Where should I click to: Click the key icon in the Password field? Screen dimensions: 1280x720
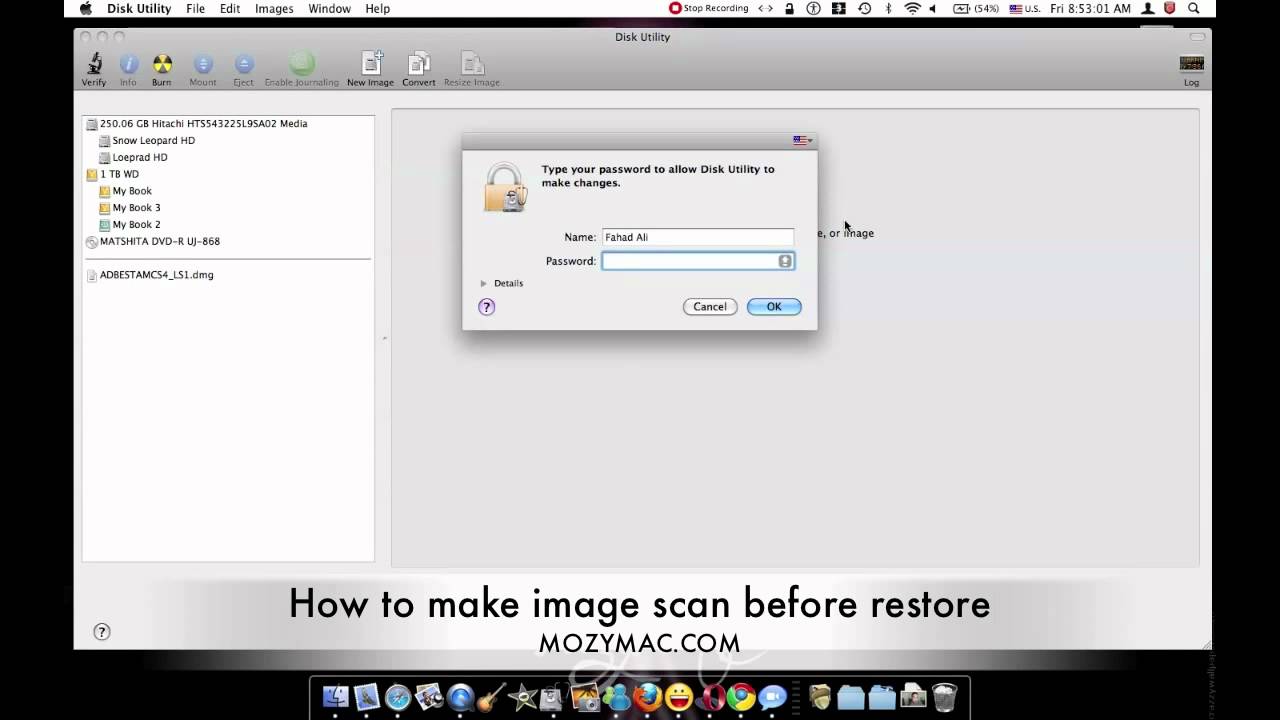pos(785,261)
